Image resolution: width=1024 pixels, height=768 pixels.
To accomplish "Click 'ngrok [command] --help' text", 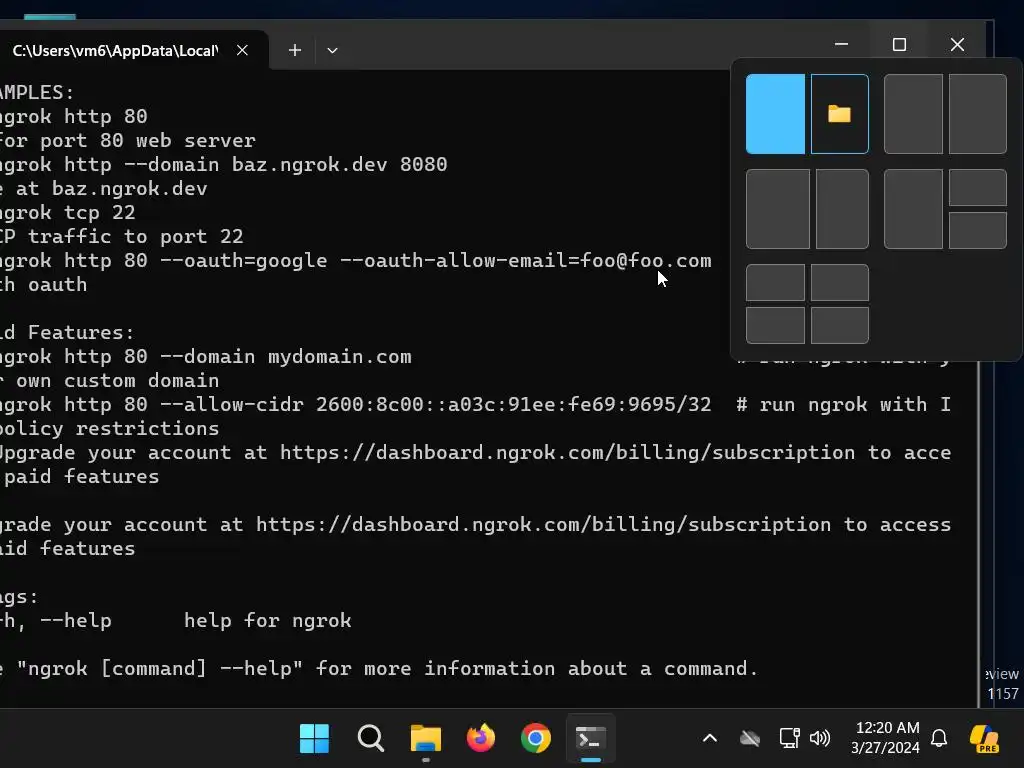I will click(160, 669).
